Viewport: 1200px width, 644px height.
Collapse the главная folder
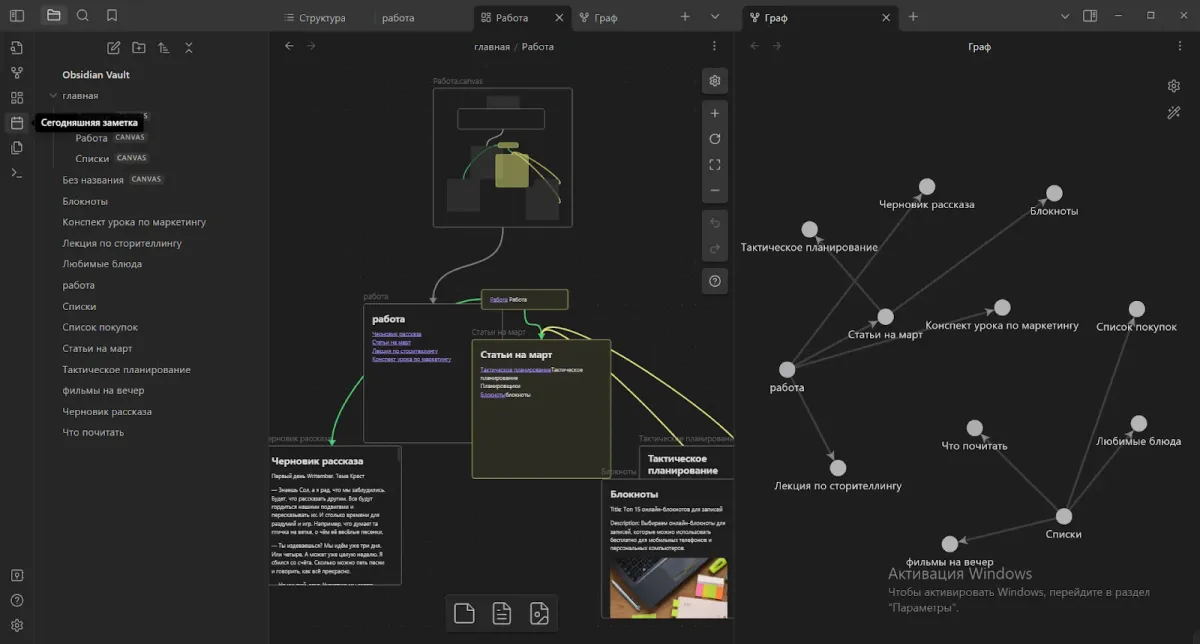pos(53,96)
